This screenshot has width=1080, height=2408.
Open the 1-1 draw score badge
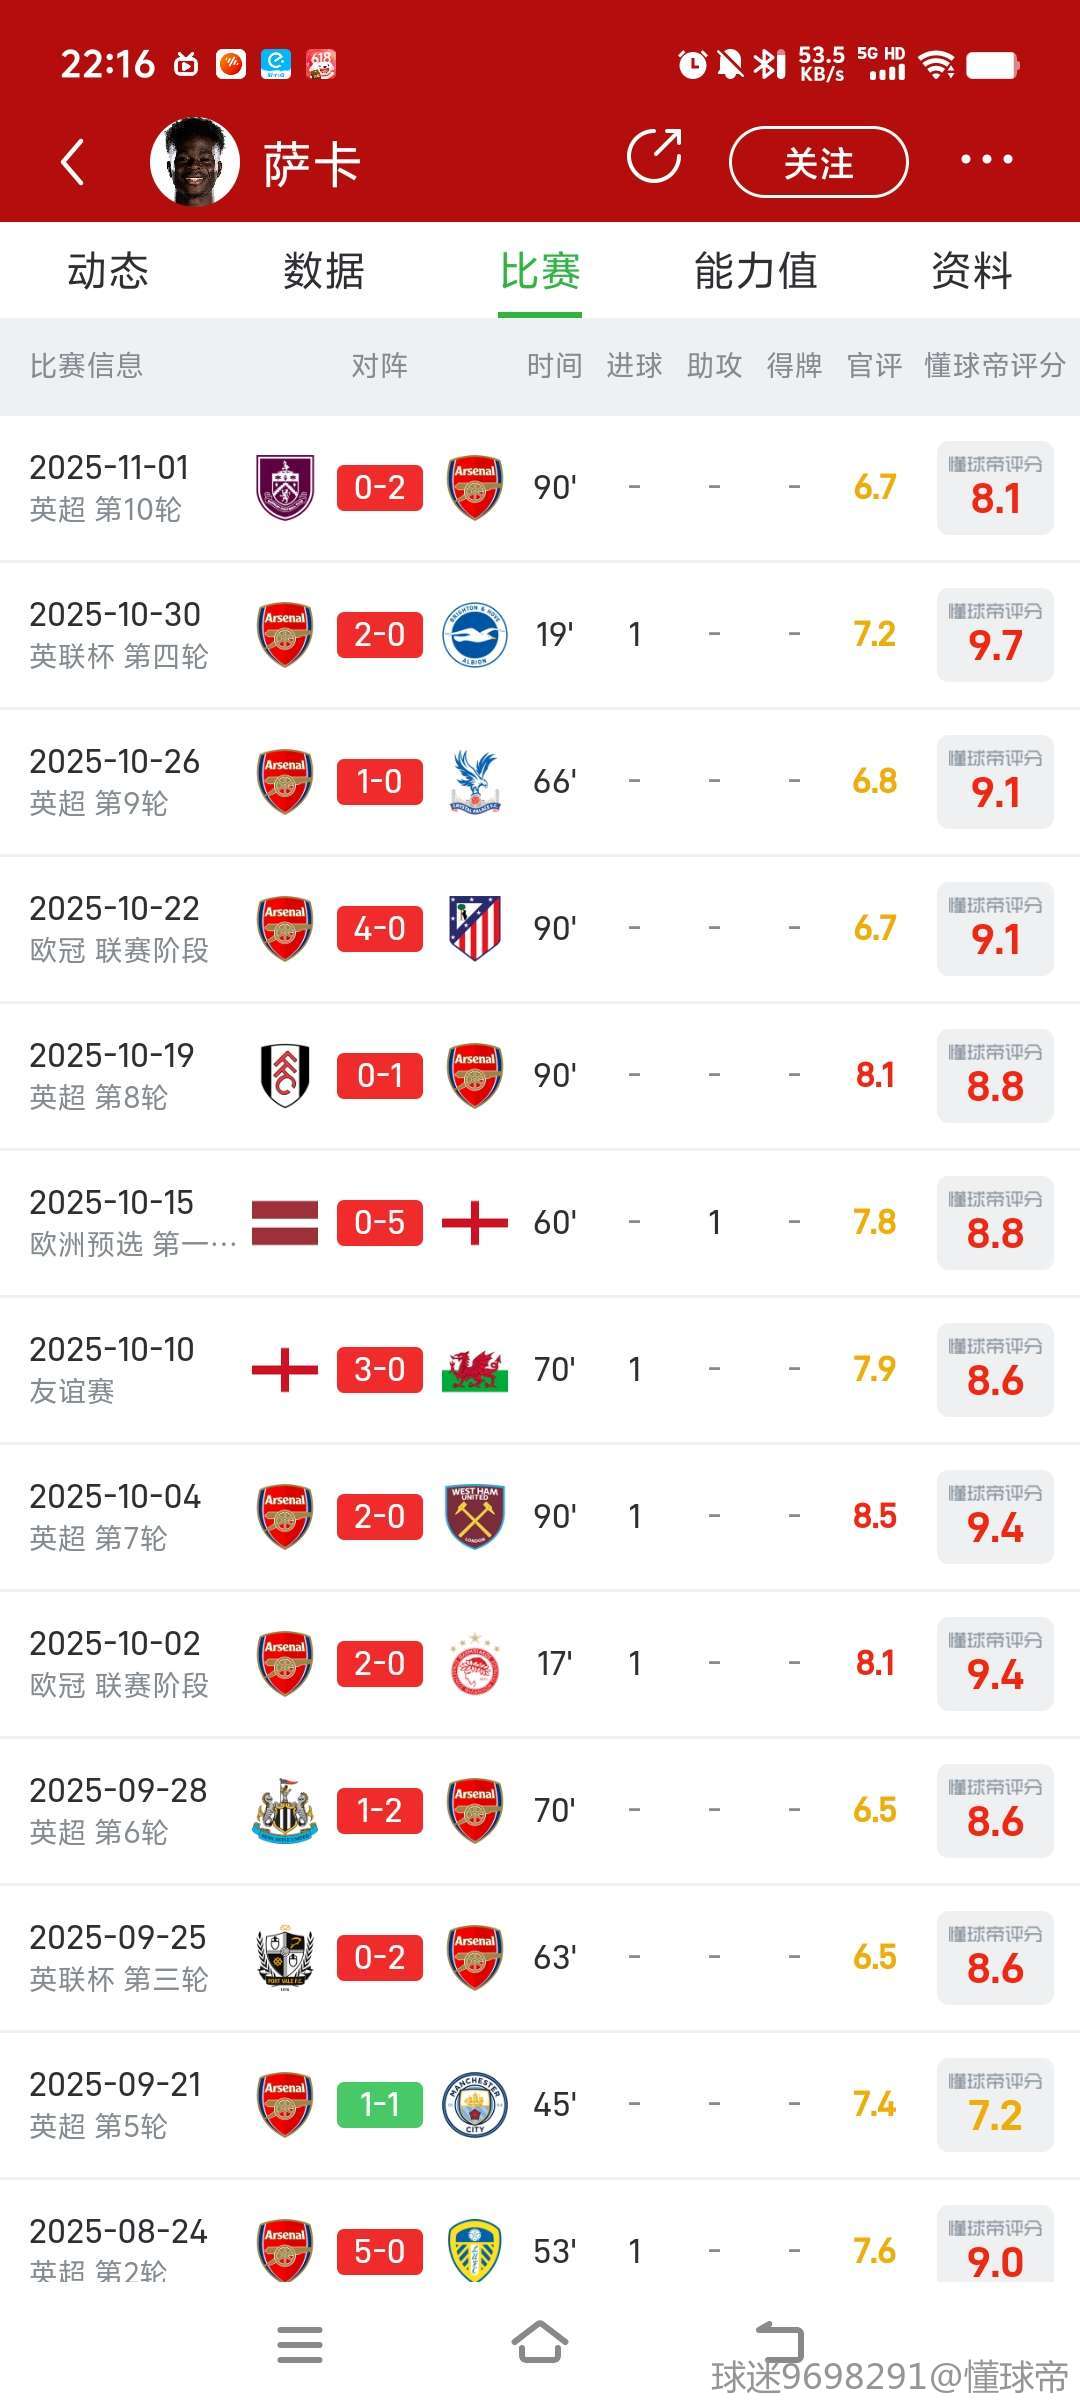click(380, 2104)
